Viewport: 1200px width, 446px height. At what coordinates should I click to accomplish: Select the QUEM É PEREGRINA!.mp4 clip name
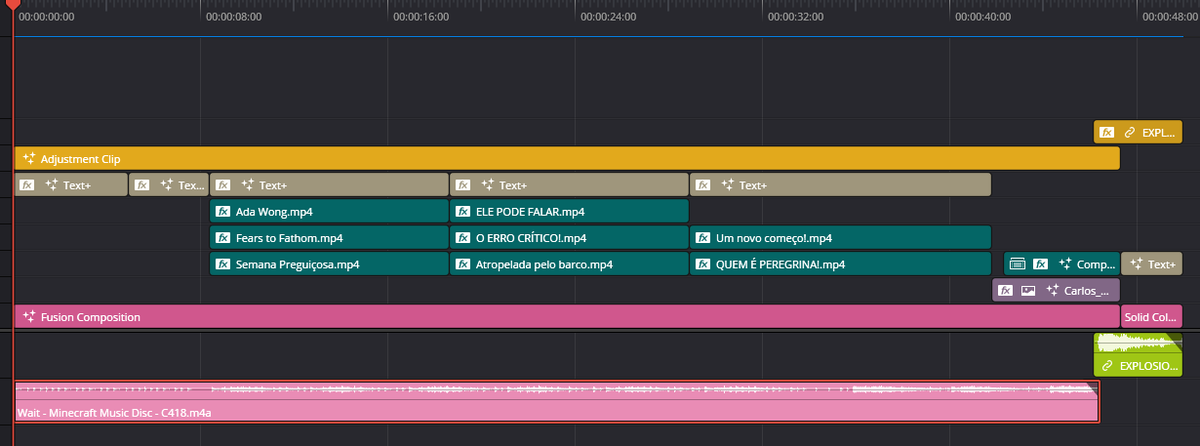[x=781, y=264]
